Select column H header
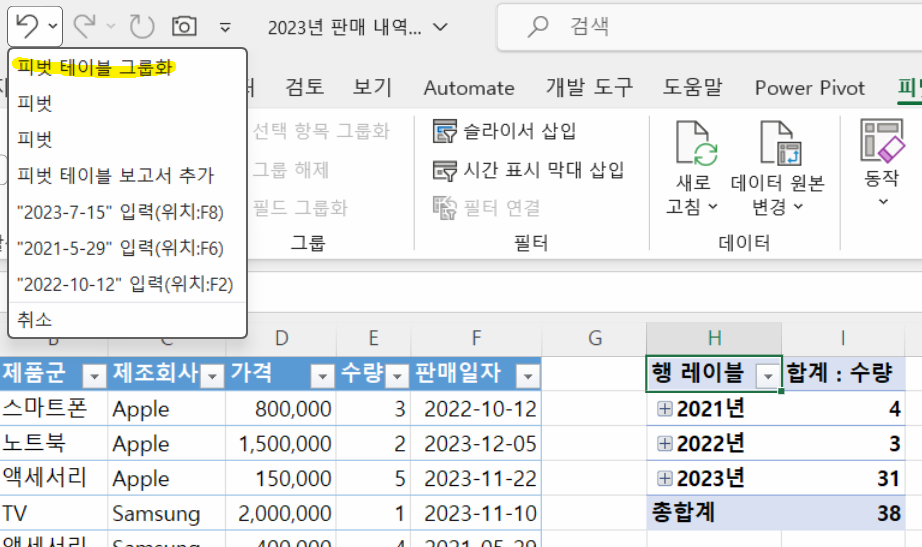Screen dimensions: 922x547 click(714, 339)
